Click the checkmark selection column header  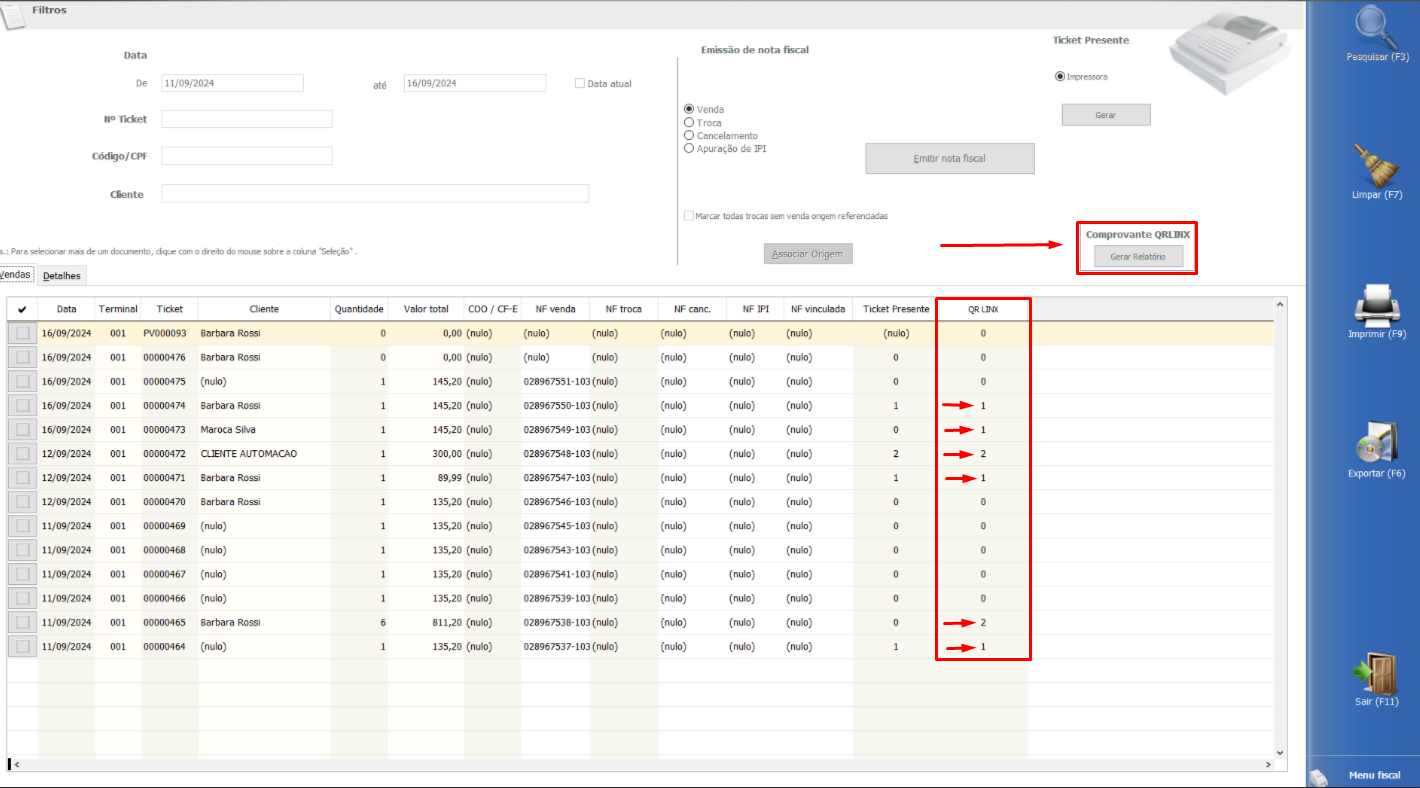tap(22, 309)
